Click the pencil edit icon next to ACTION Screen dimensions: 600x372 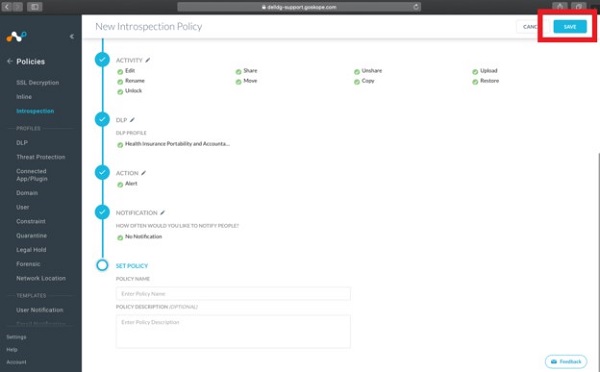143,173
